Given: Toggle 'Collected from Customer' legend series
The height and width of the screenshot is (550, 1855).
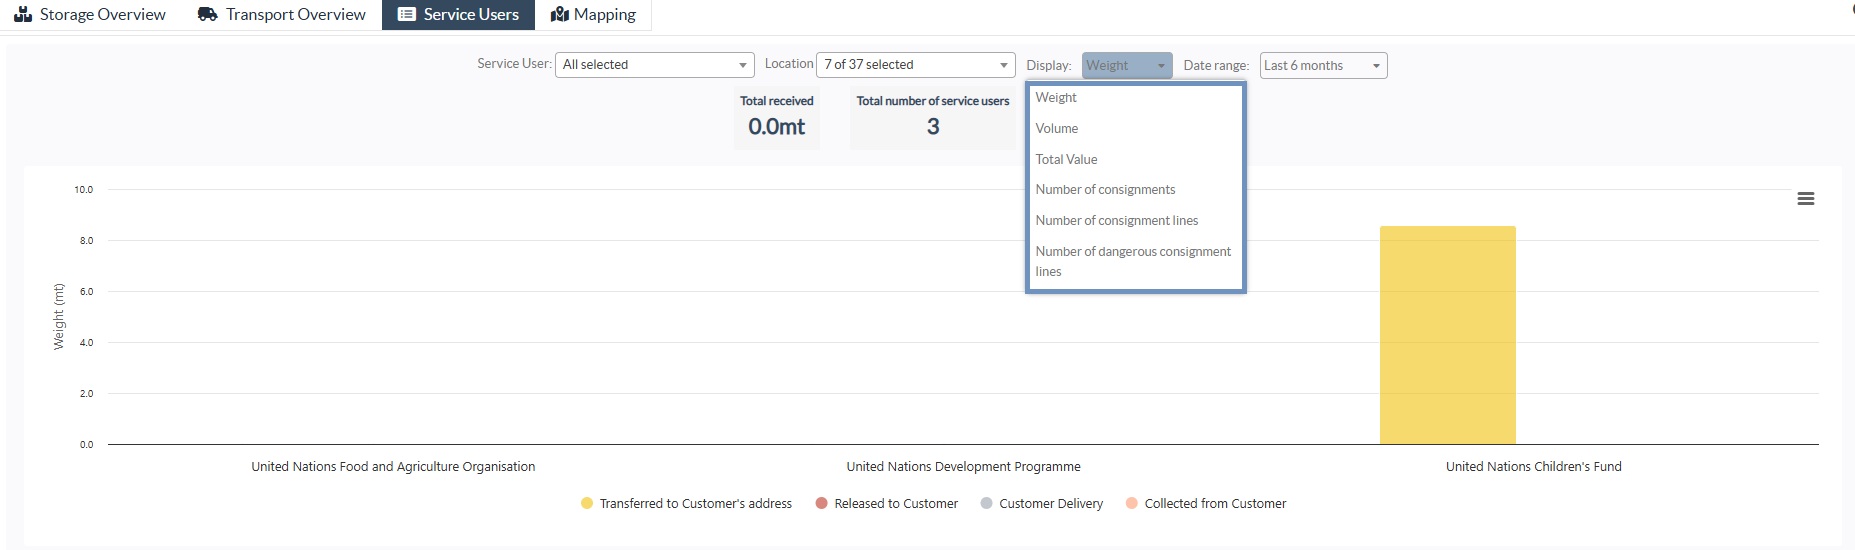Looking at the screenshot, I should click(1206, 504).
